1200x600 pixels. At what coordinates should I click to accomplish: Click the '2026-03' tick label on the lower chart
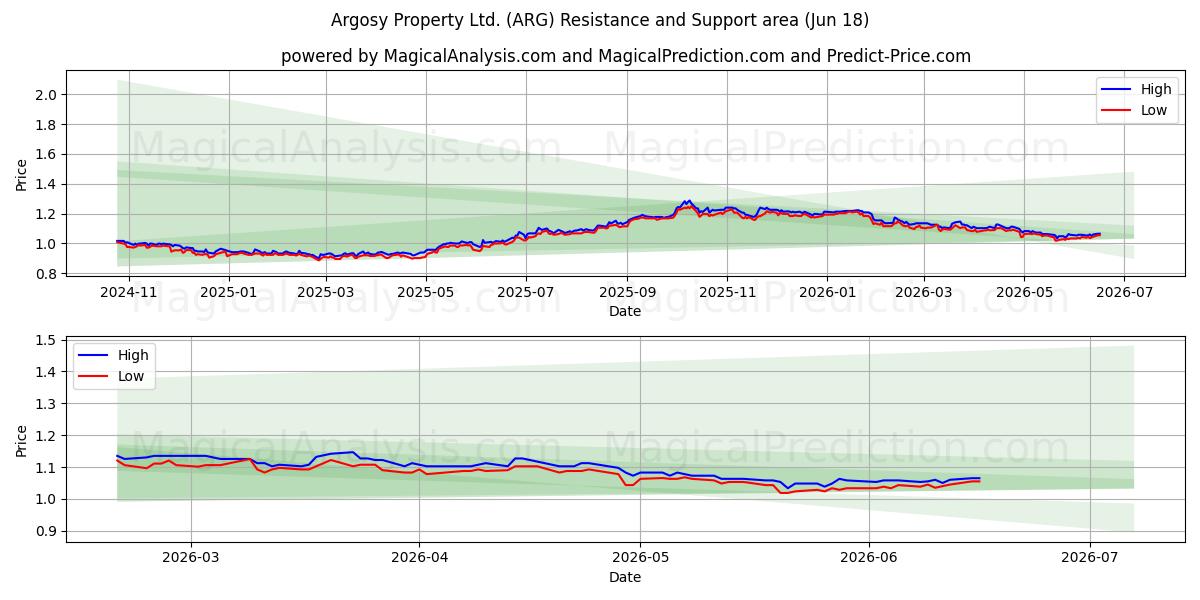(191, 558)
